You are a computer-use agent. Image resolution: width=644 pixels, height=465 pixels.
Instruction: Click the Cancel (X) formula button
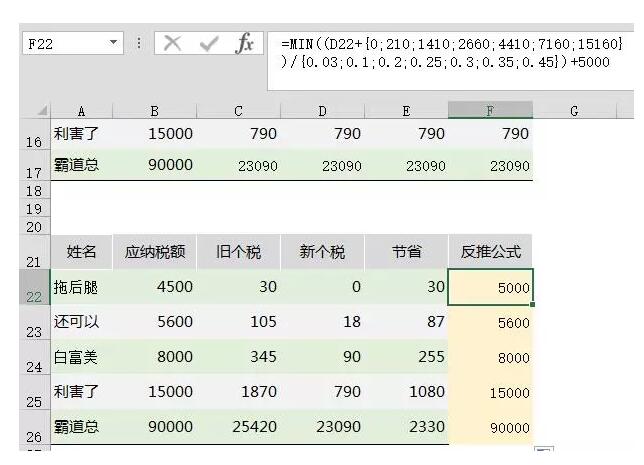tap(172, 43)
